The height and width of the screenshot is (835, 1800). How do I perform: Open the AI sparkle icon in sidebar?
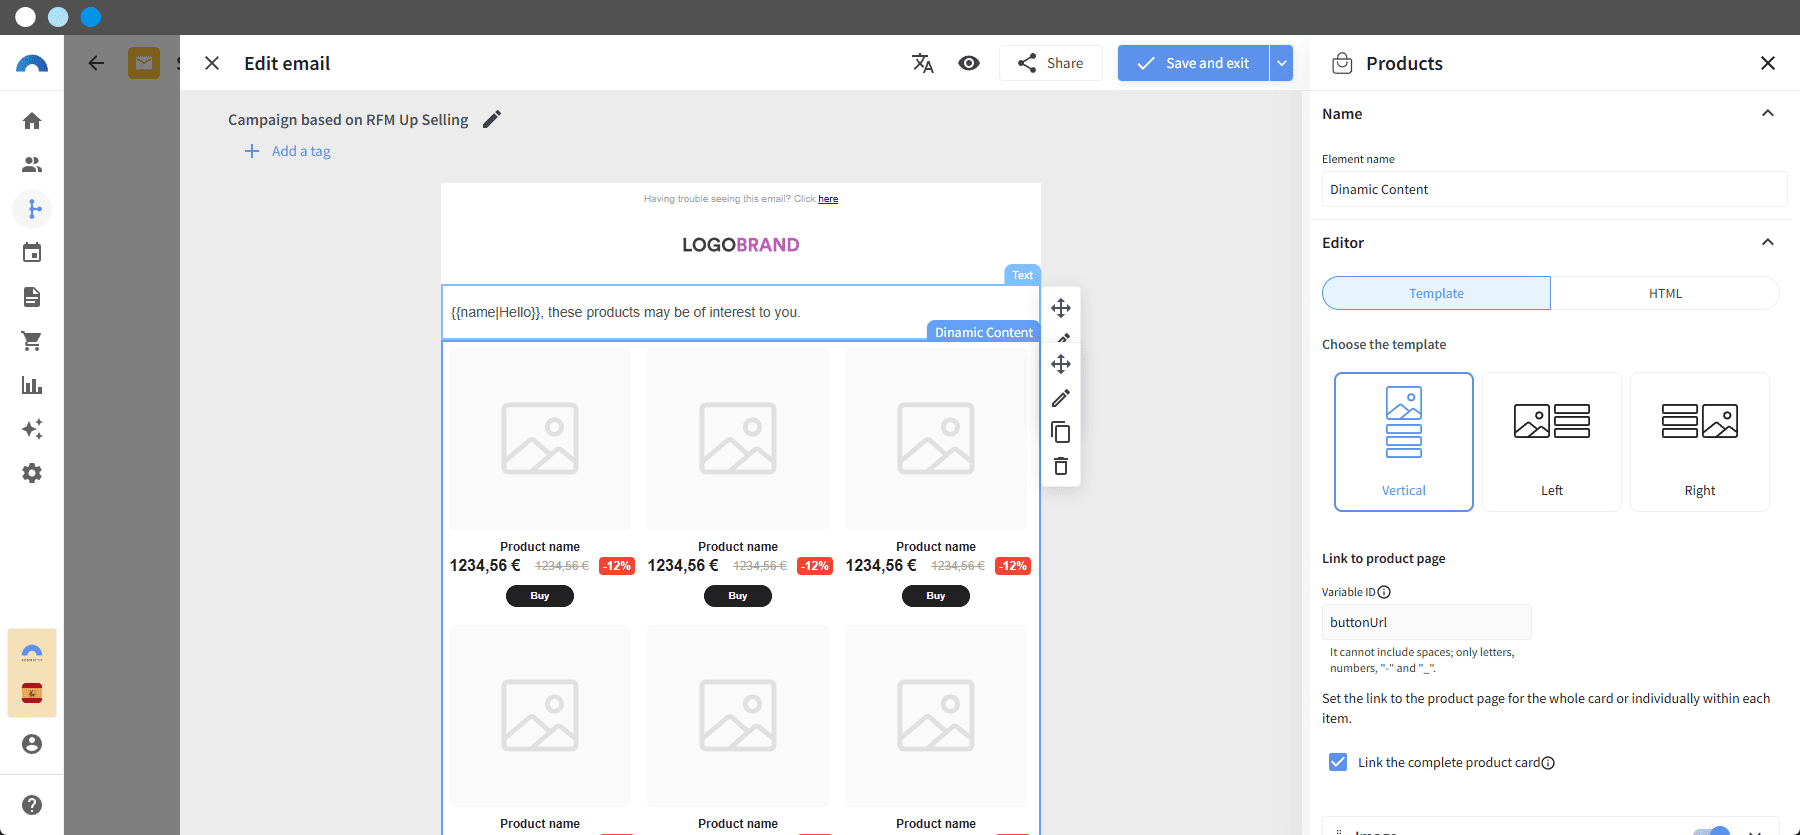pos(32,429)
